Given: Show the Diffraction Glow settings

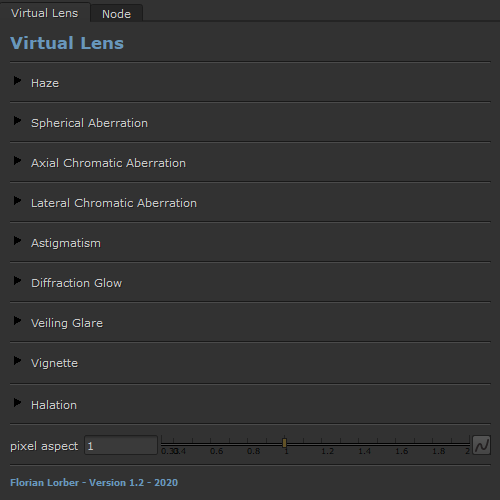Looking at the screenshot, I should pyautogui.click(x=17, y=281).
